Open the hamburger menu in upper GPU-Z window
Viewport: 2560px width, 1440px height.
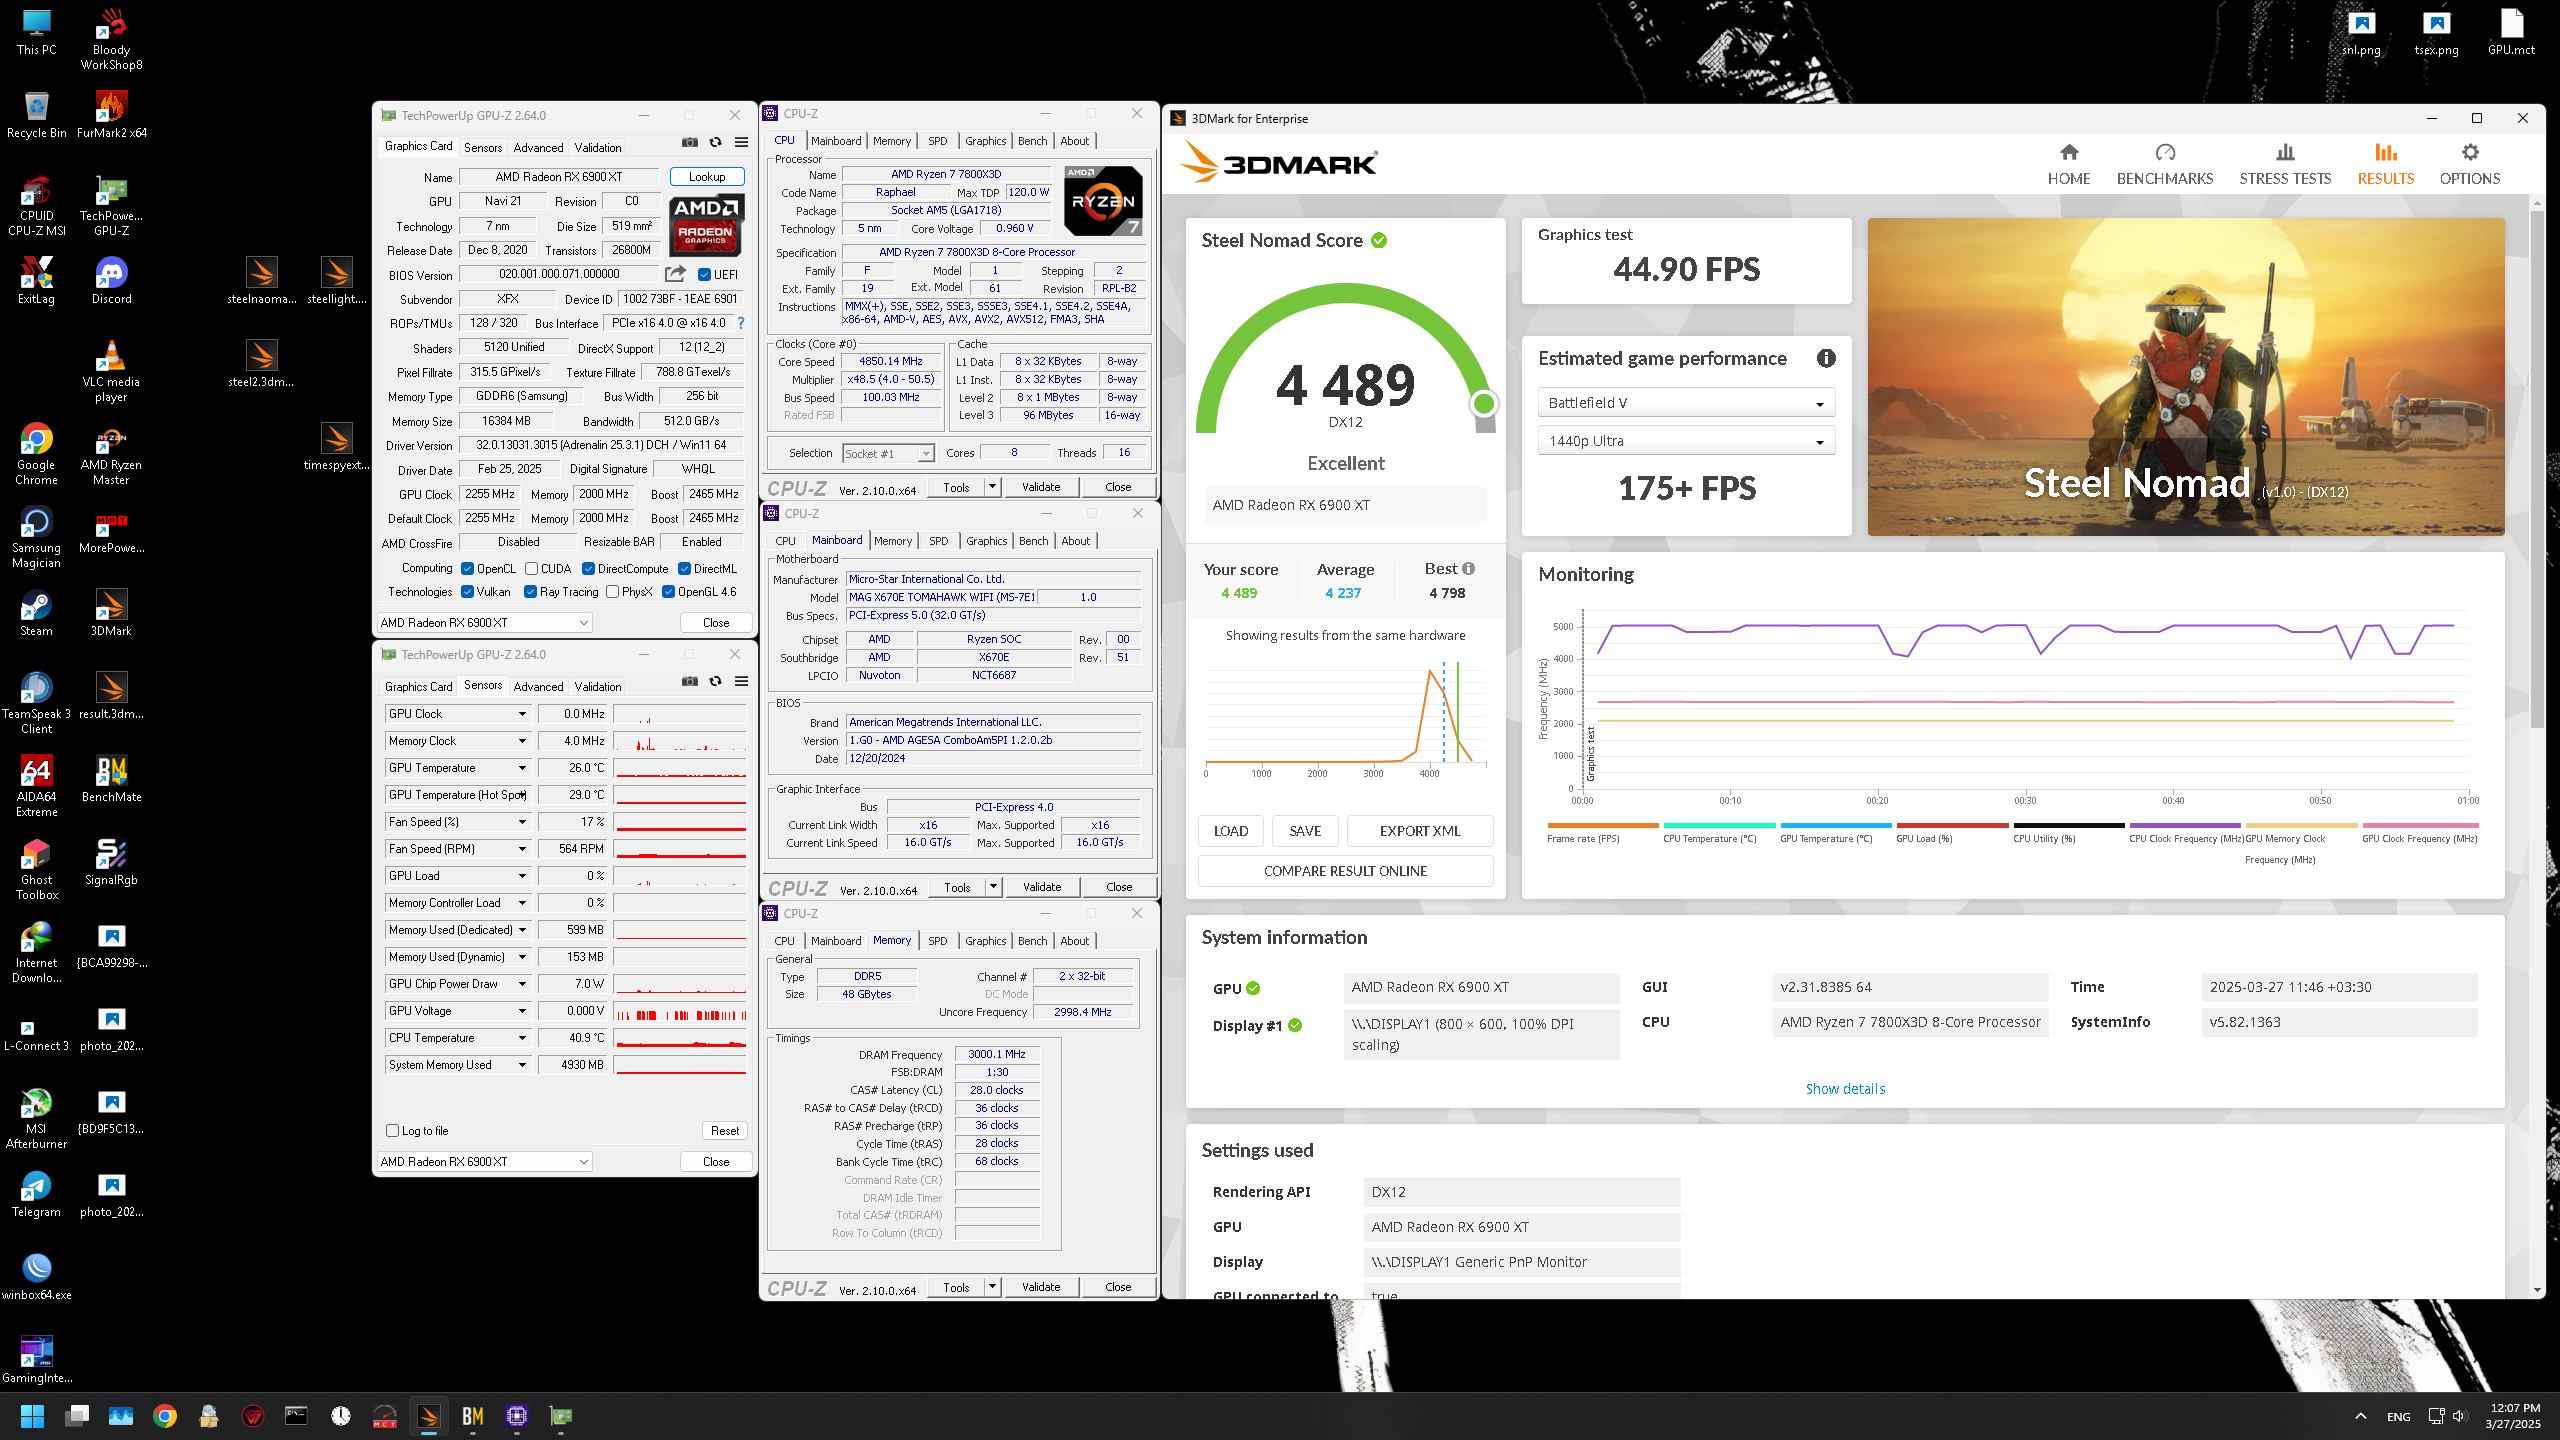(741, 143)
